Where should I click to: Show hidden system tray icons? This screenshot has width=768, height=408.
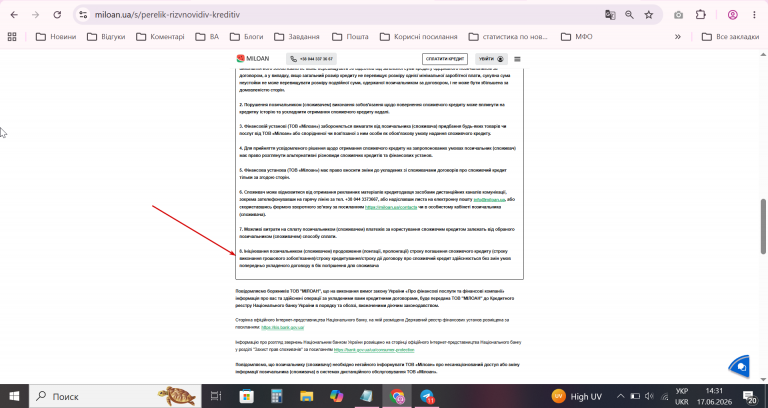tap(620, 396)
